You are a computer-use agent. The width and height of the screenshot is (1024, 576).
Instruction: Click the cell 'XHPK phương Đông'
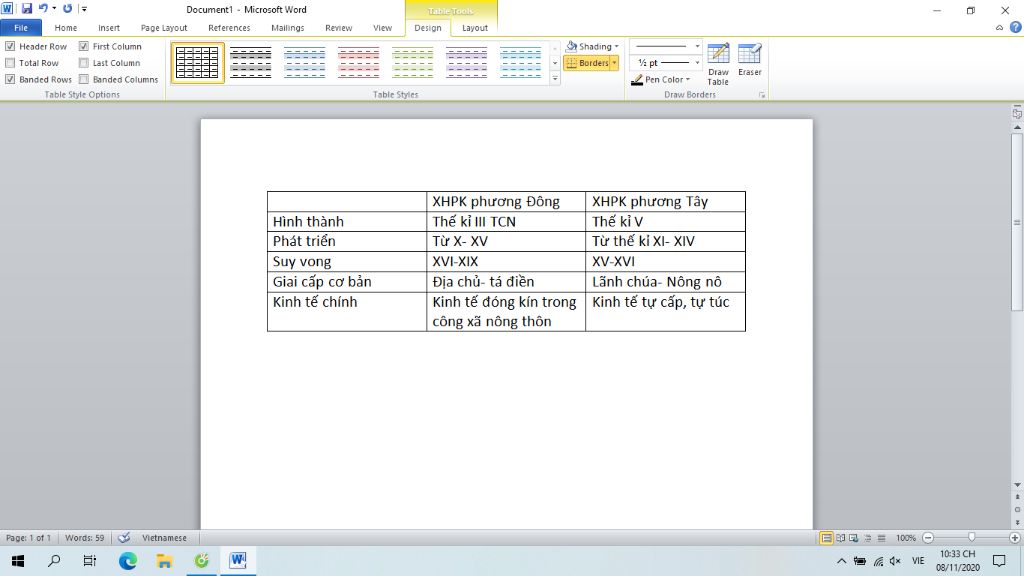506,201
